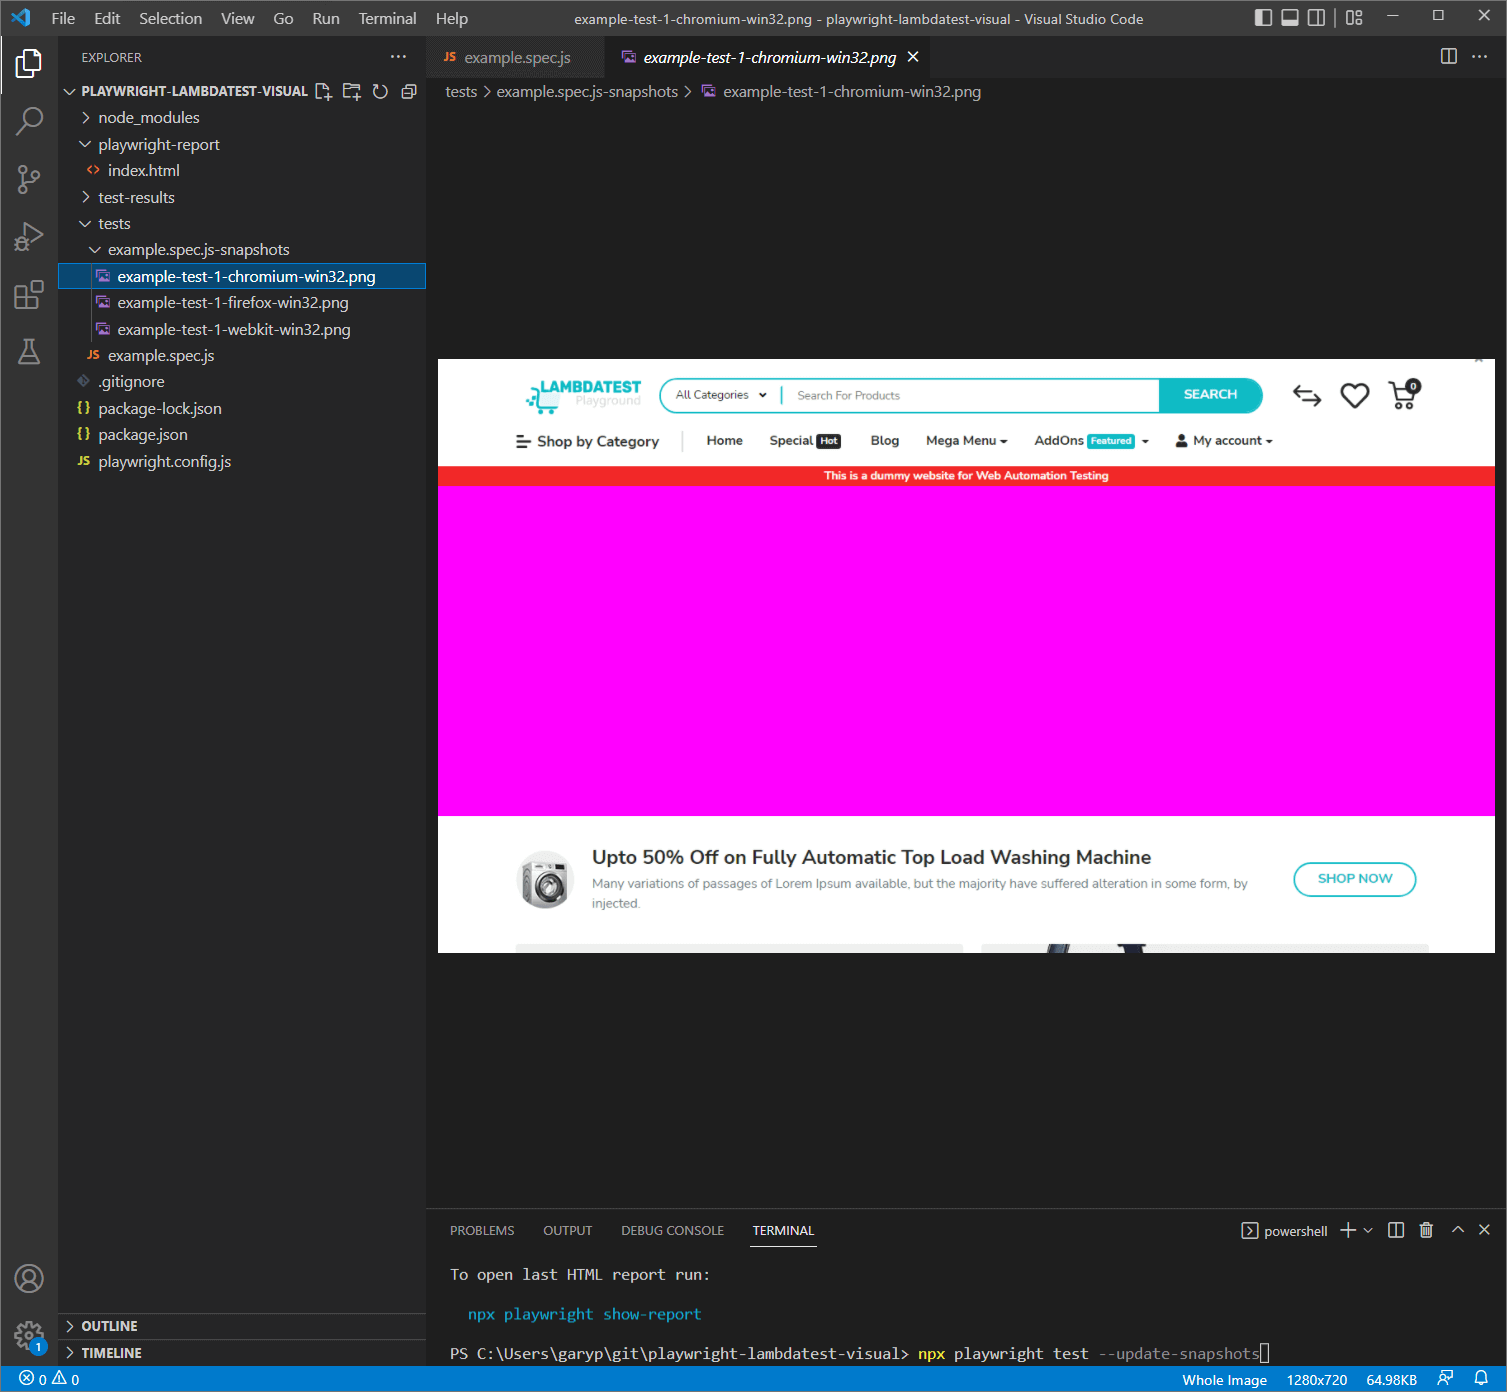Open the Search view in the Activity Bar

29,120
